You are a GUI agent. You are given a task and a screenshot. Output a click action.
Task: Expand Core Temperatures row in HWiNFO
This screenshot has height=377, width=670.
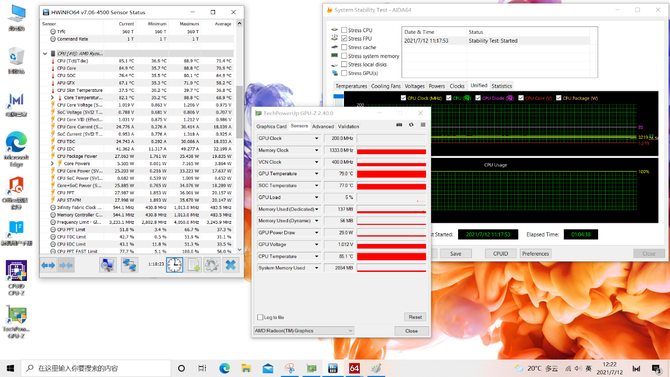tap(53, 97)
